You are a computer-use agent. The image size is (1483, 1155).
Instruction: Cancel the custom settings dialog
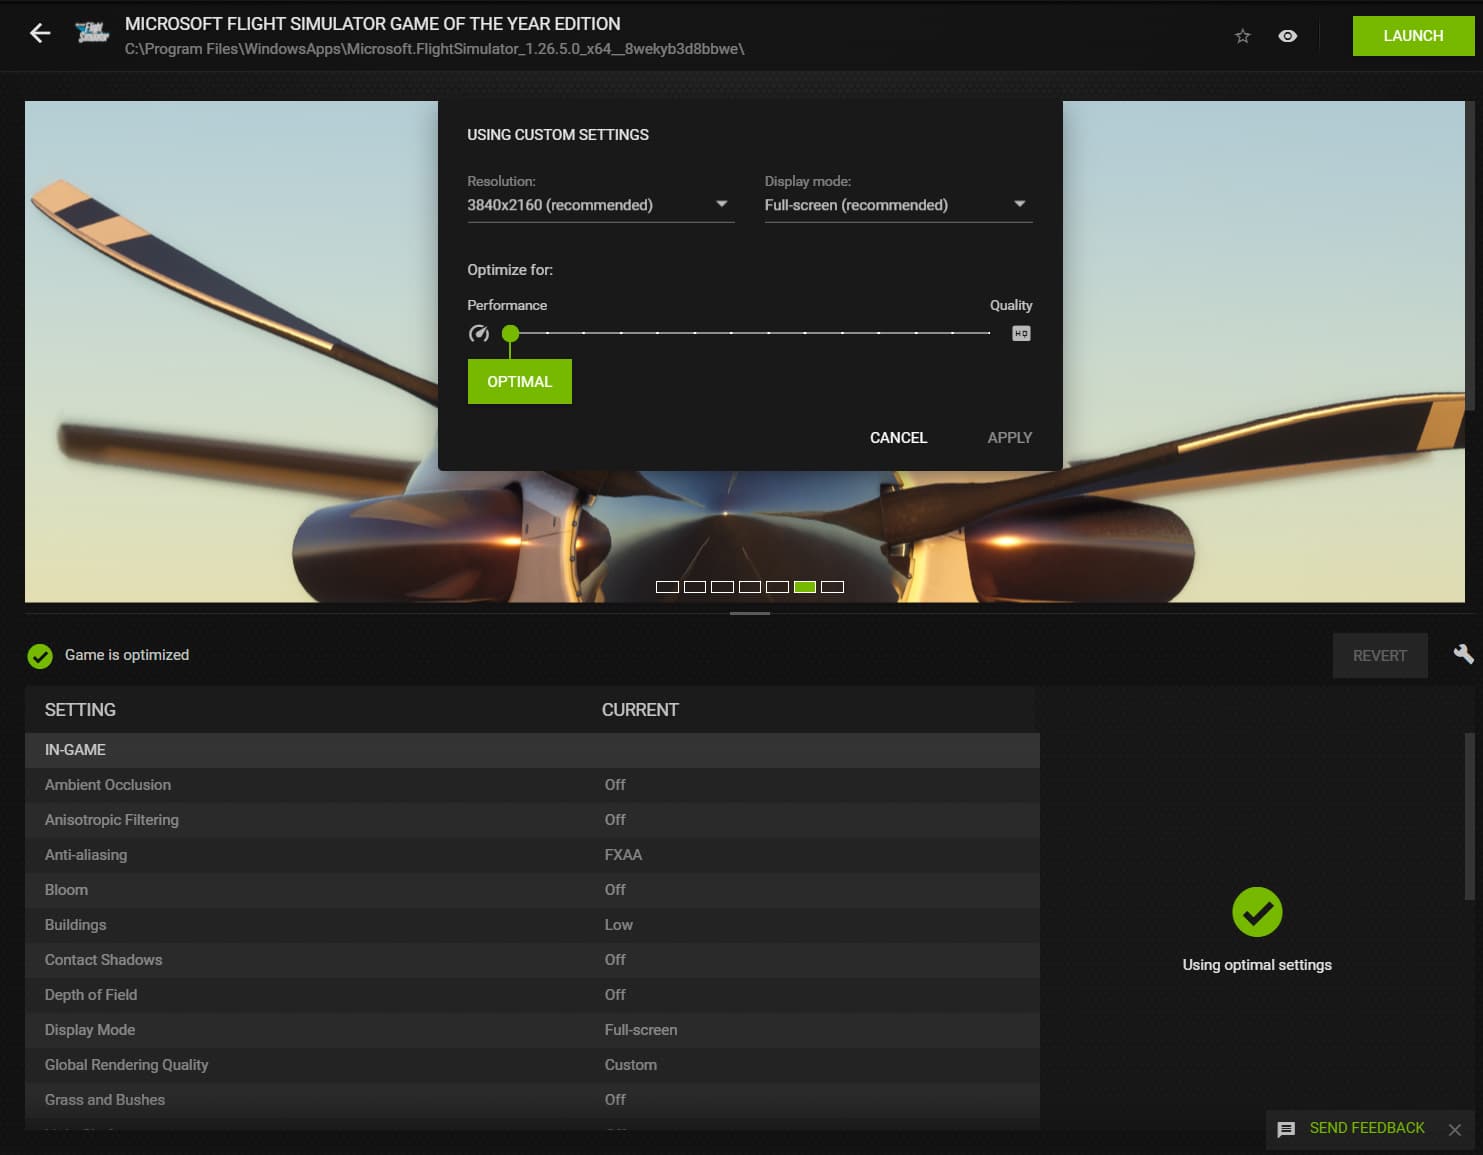click(x=898, y=438)
